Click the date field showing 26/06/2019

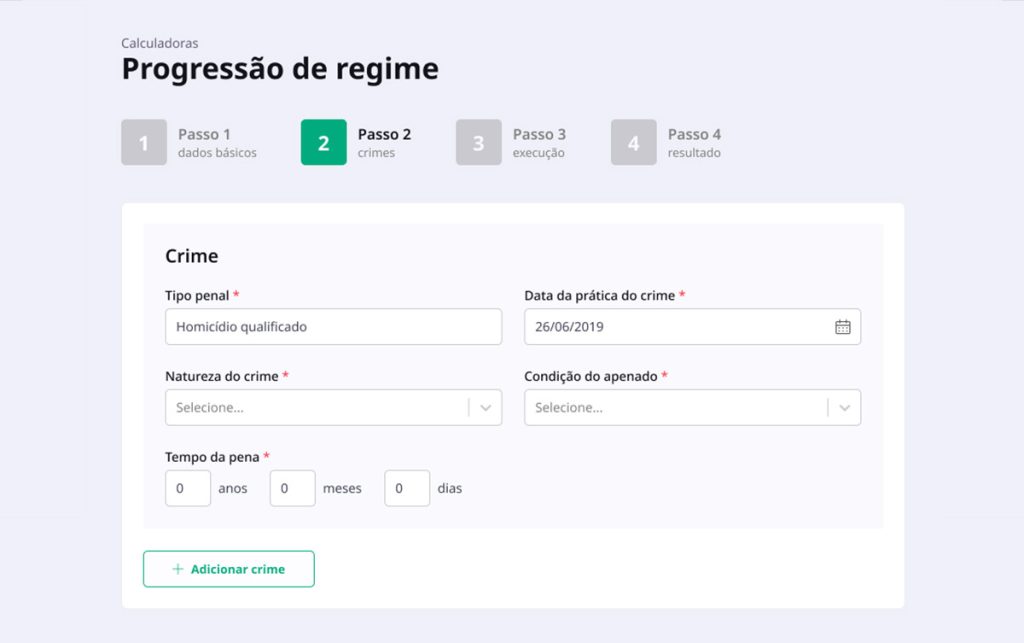click(x=675, y=327)
